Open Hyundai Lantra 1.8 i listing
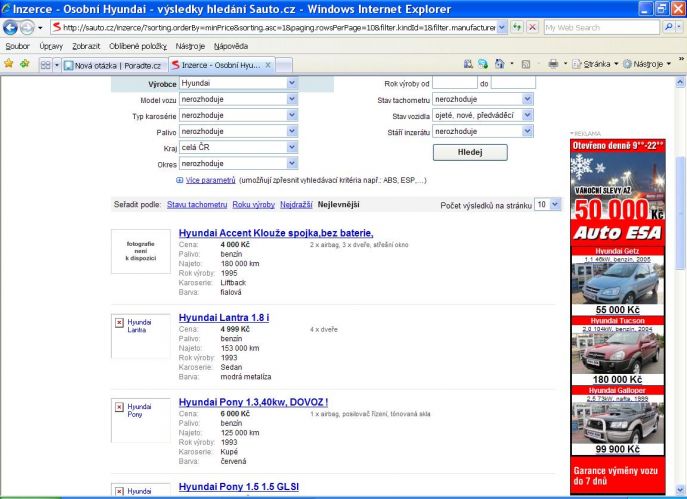The width and height of the screenshot is (687, 499). click(224, 318)
